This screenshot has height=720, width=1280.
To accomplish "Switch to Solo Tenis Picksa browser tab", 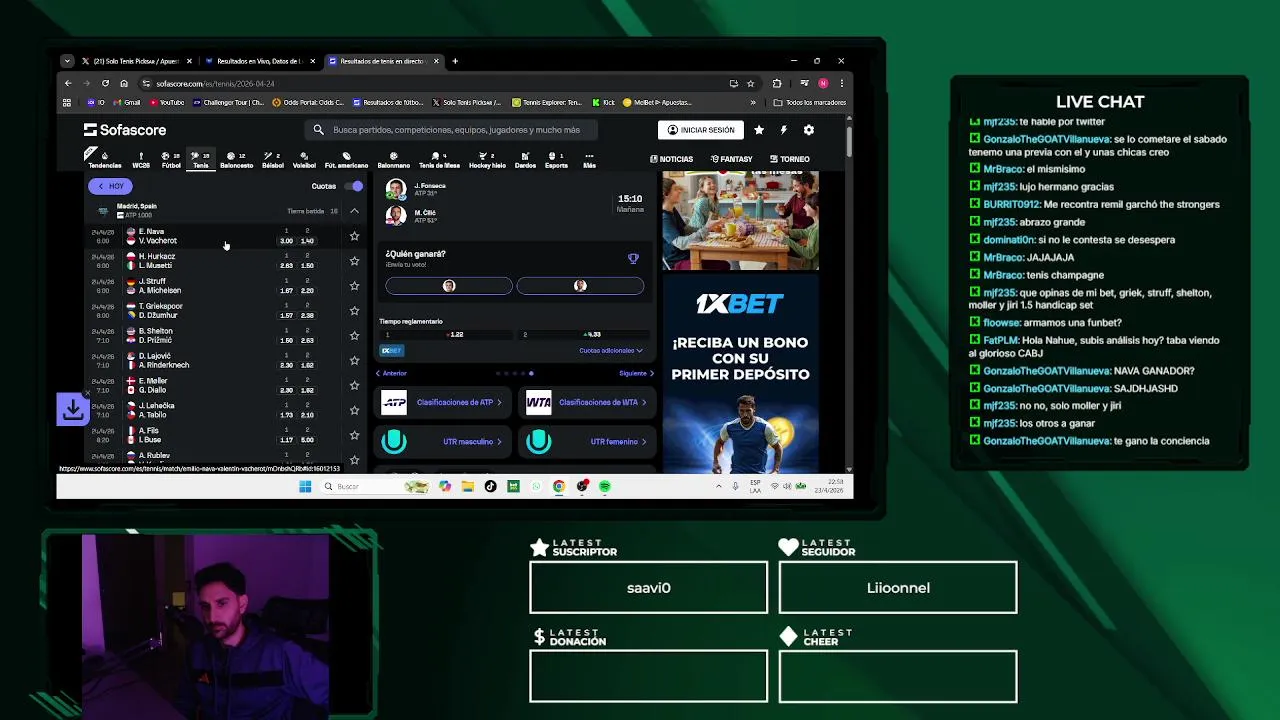I will (x=135, y=61).
